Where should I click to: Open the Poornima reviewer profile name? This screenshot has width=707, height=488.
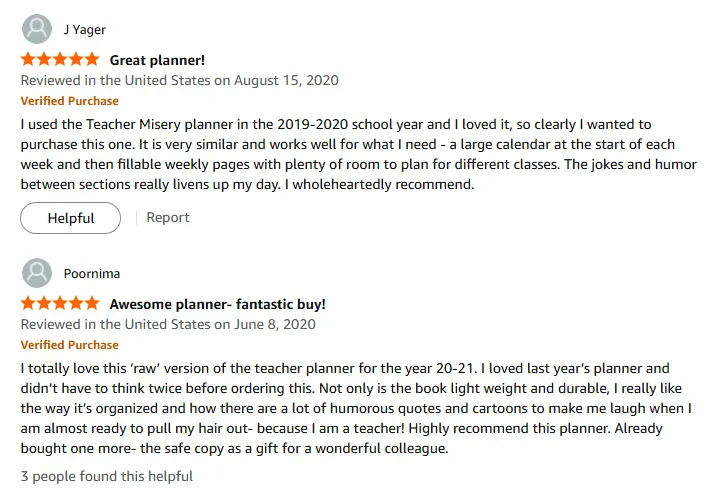(93, 273)
